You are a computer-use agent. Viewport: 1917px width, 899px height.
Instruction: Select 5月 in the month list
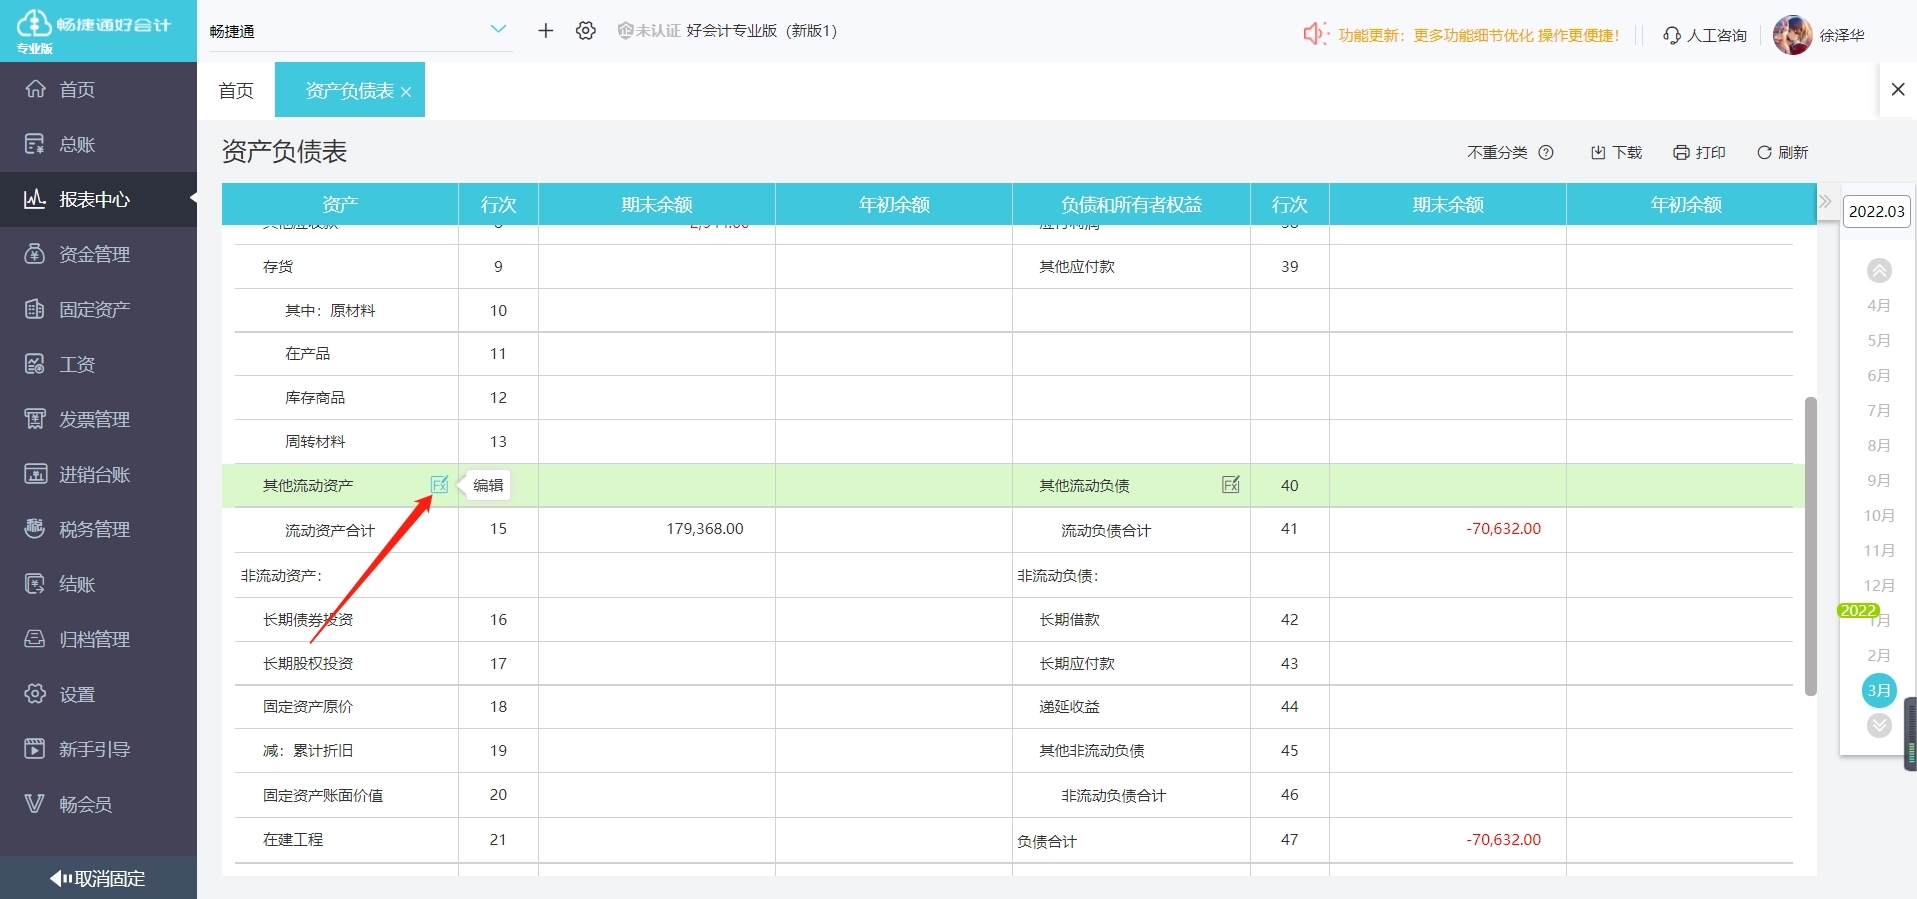(x=1879, y=340)
